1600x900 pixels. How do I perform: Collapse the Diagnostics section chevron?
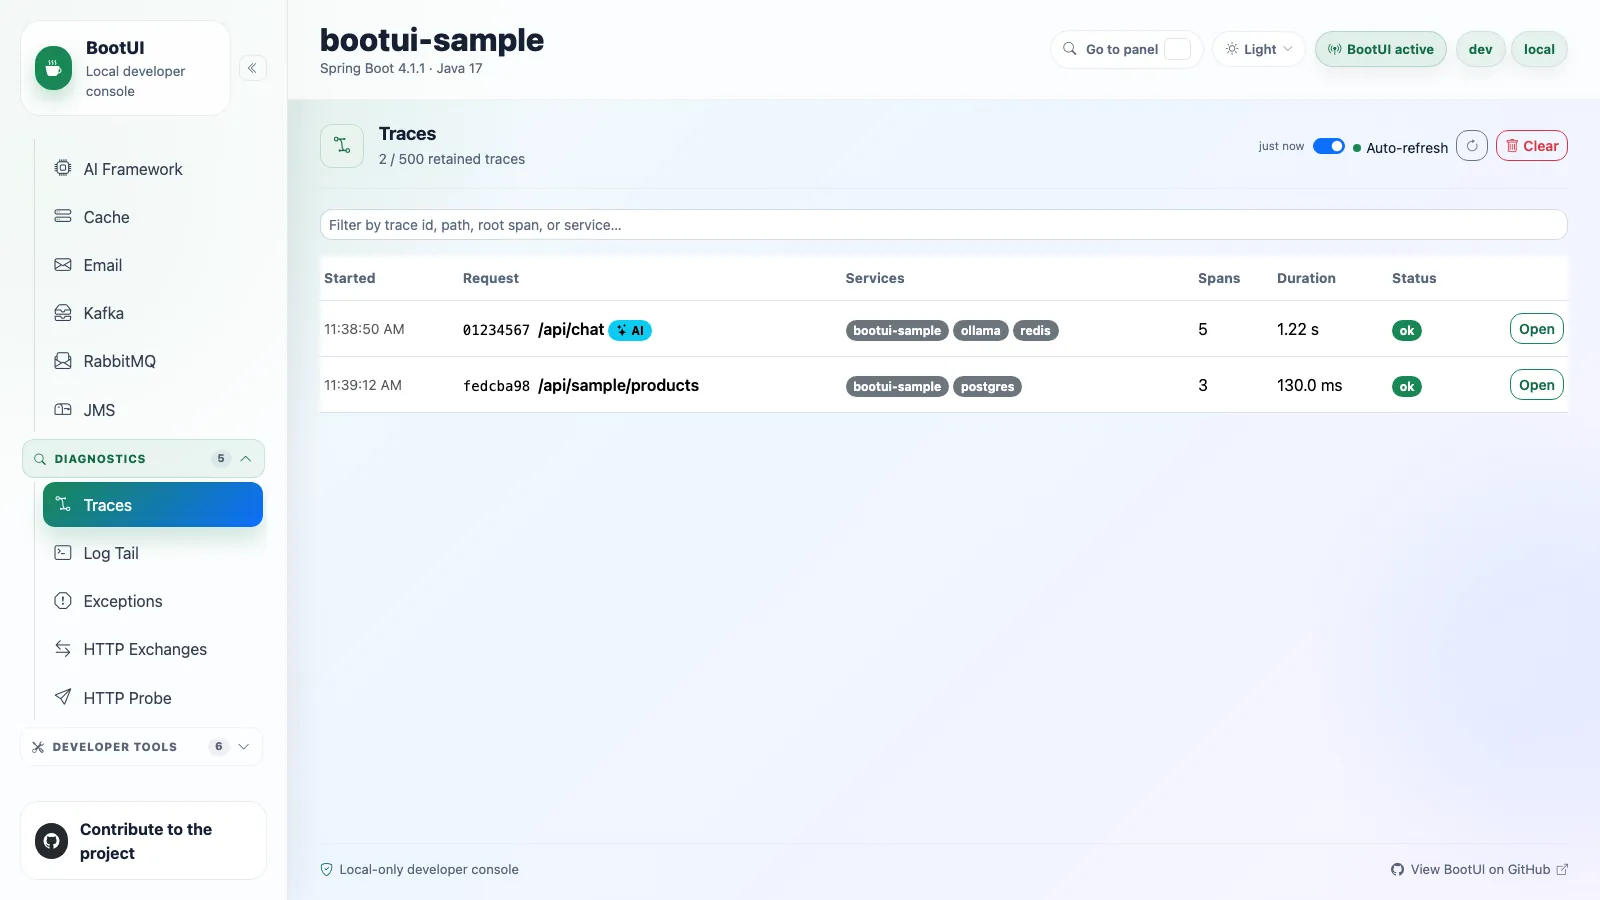(x=246, y=459)
